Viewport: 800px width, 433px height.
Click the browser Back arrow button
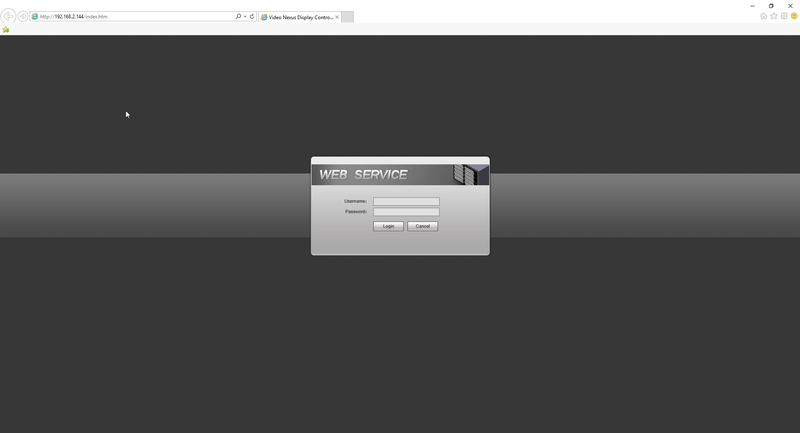[8, 16]
